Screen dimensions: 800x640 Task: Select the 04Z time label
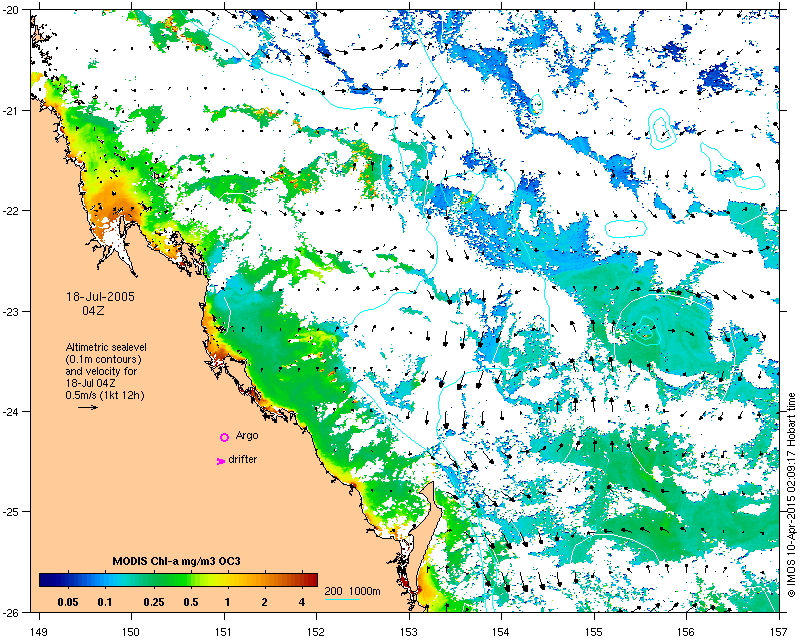(93, 310)
